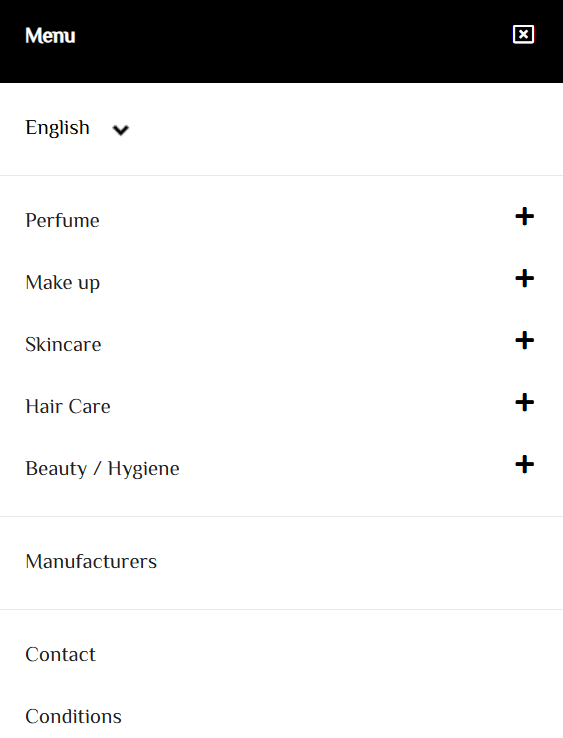Select the Beauty / Hygiene category
Screen dimensions: 563x738
(103, 469)
